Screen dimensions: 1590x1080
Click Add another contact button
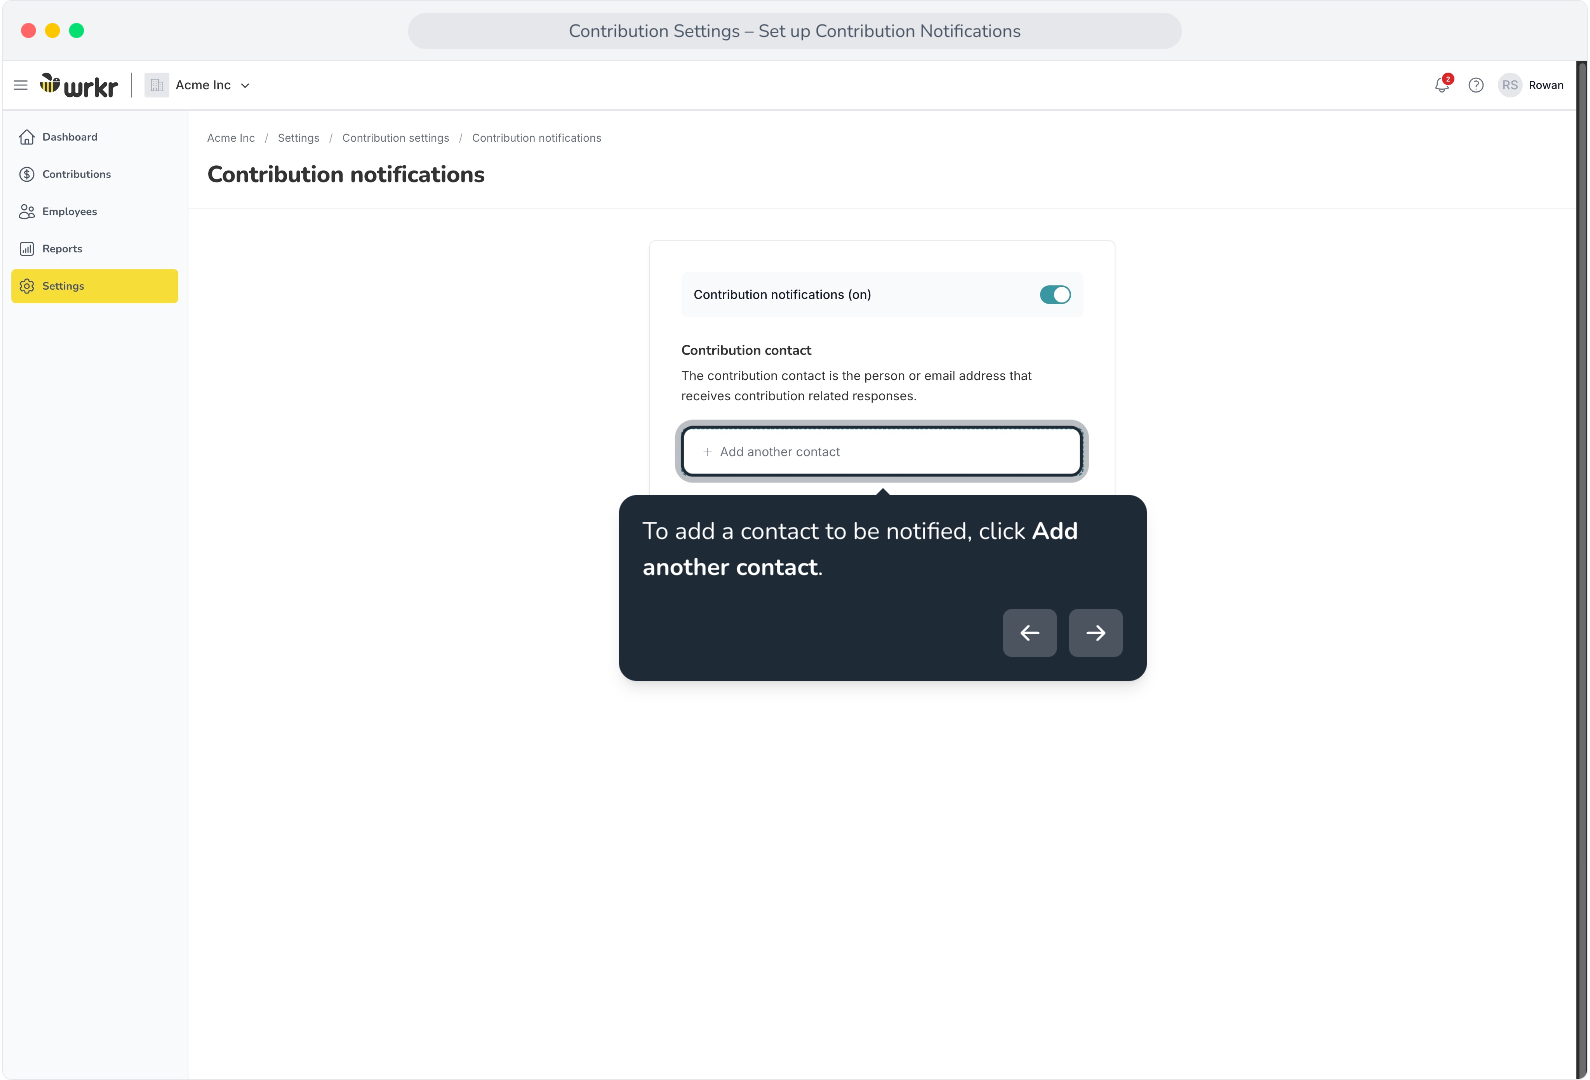(x=882, y=452)
